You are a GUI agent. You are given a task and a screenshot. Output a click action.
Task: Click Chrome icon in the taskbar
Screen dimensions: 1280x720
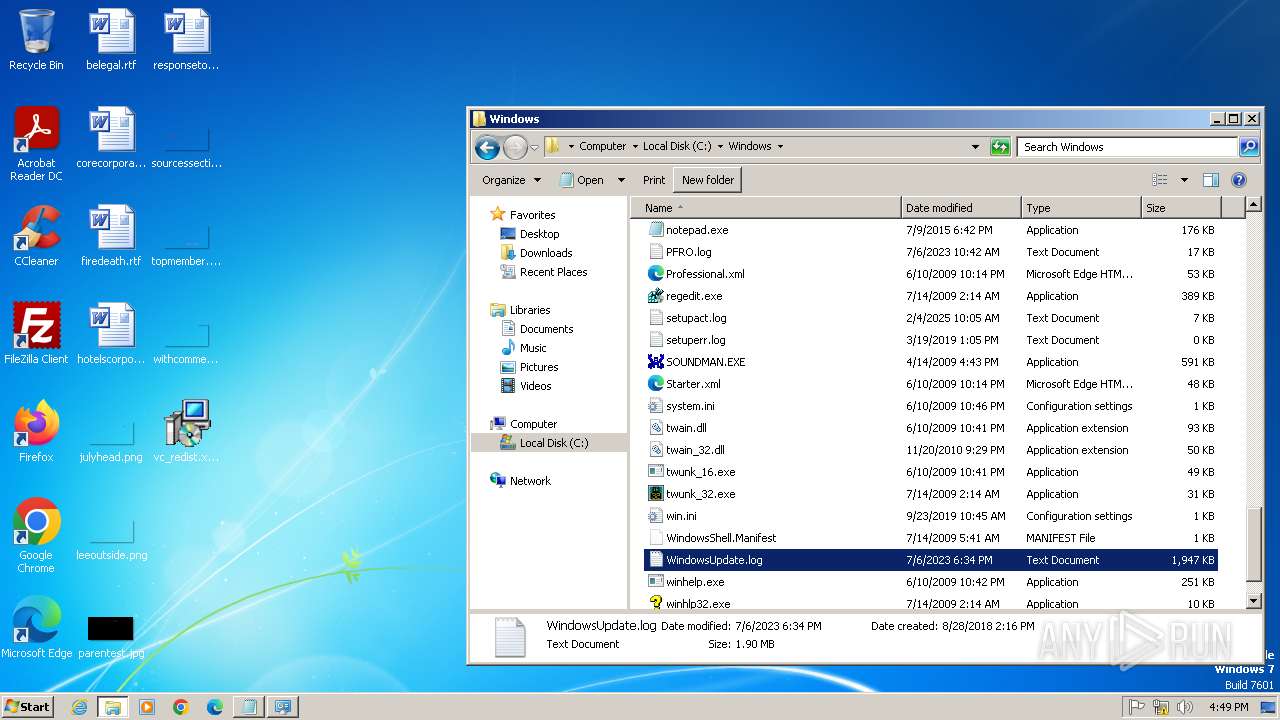point(181,707)
